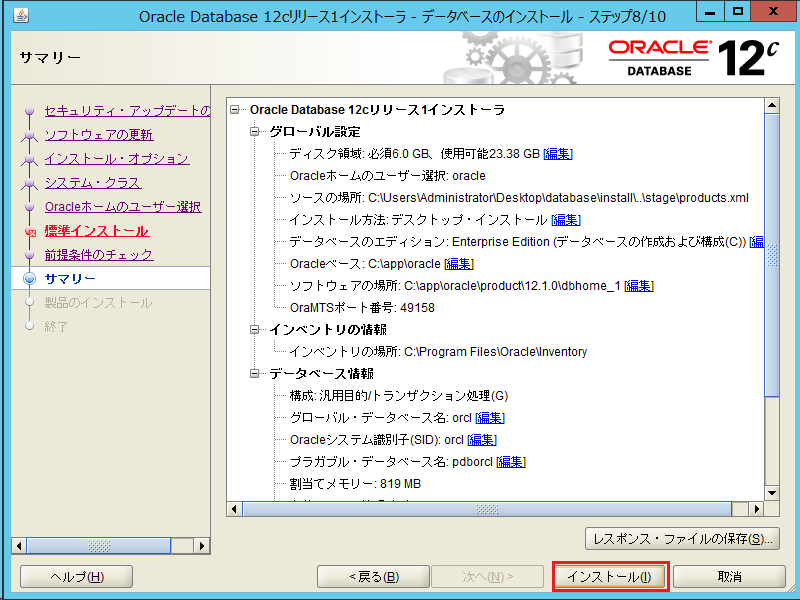The image size is (800, 600).
Task: Click summary horizontal scrollbar thumb
Action: pyautogui.click(x=487, y=509)
